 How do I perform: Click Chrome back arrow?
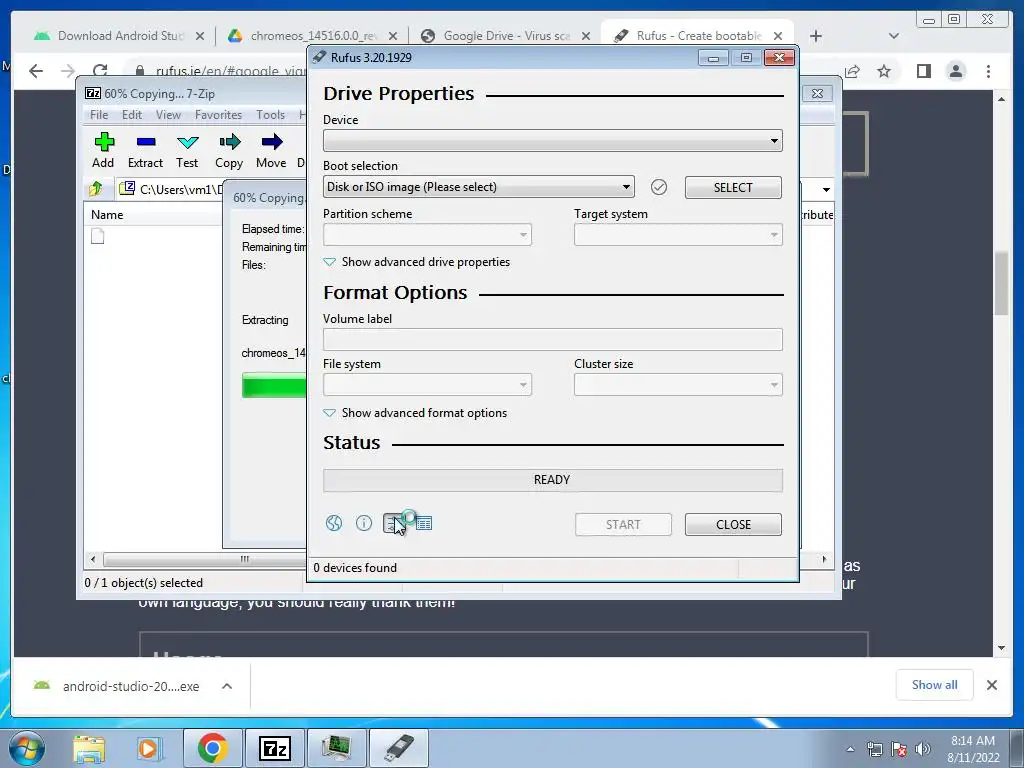pyautogui.click(x=36, y=71)
